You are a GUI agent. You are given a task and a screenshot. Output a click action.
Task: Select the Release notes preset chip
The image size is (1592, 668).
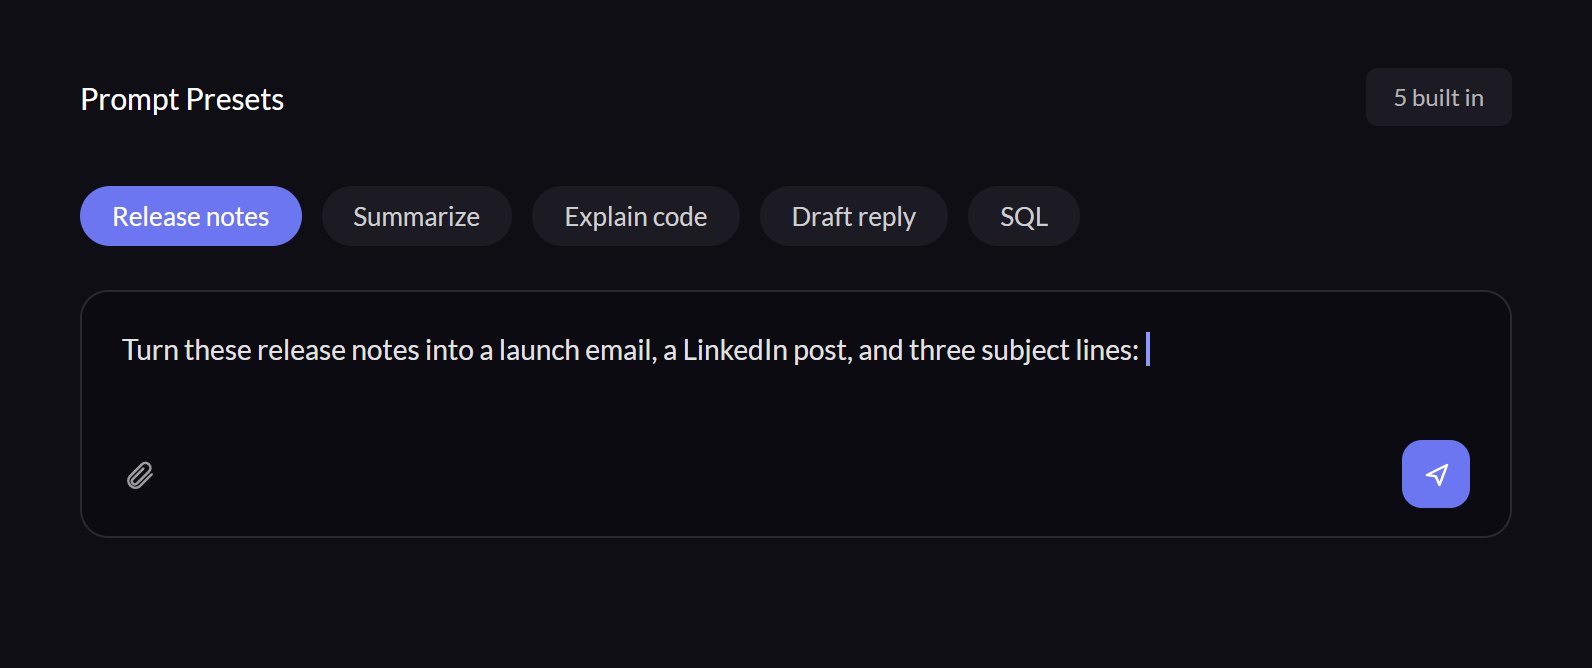pyautogui.click(x=191, y=216)
